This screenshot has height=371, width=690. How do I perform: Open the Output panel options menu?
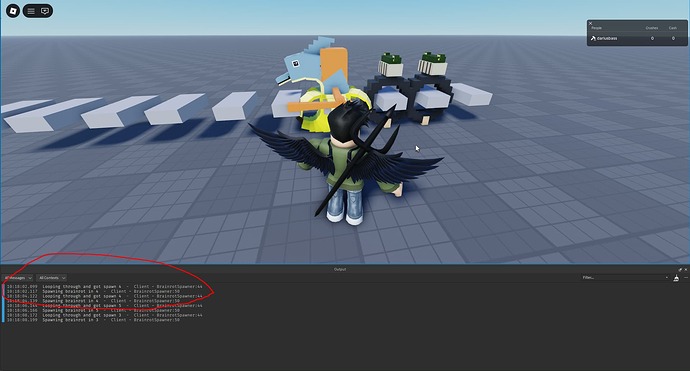click(686, 277)
